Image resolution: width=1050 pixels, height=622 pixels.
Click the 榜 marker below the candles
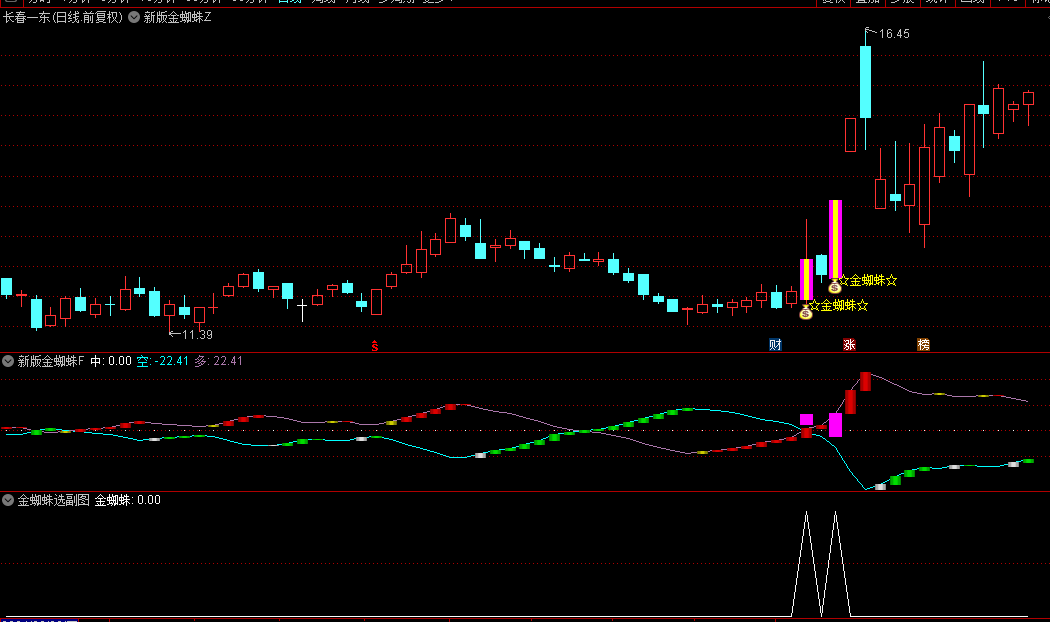pyautogui.click(x=923, y=345)
